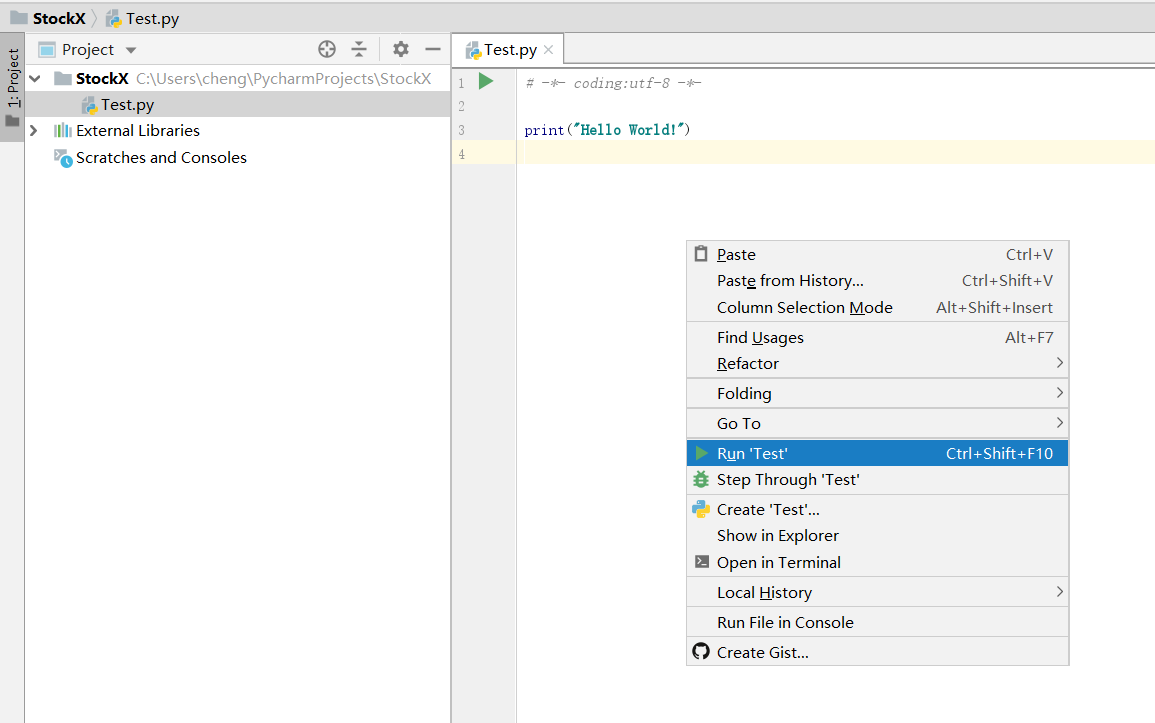Image resolution: width=1155 pixels, height=723 pixels.
Task: Open Project panel settings gear
Action: [x=401, y=49]
